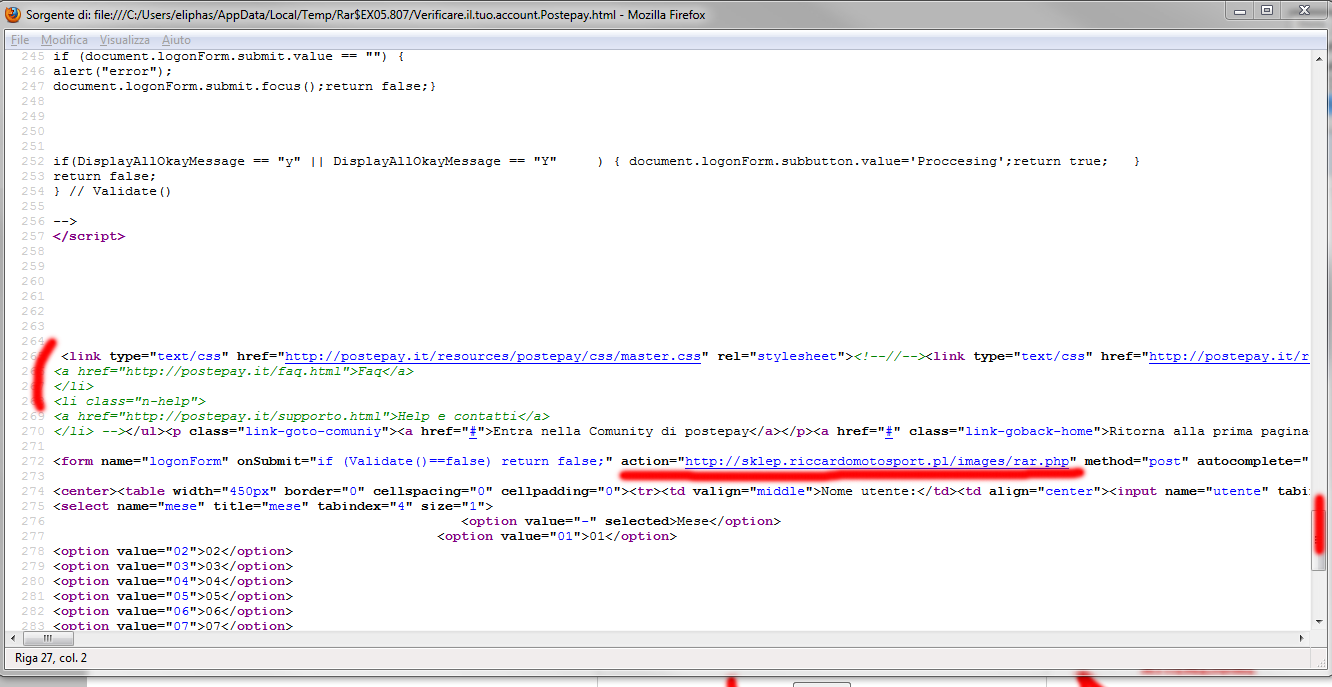
Task: Click the option value="02" line
Action: pos(173,551)
